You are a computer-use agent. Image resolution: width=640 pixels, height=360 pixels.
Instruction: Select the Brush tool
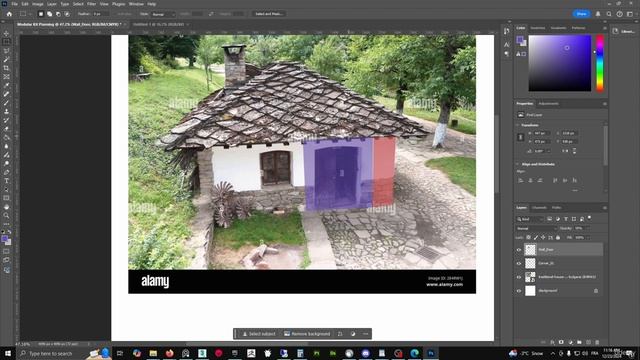pyautogui.click(x=6, y=103)
